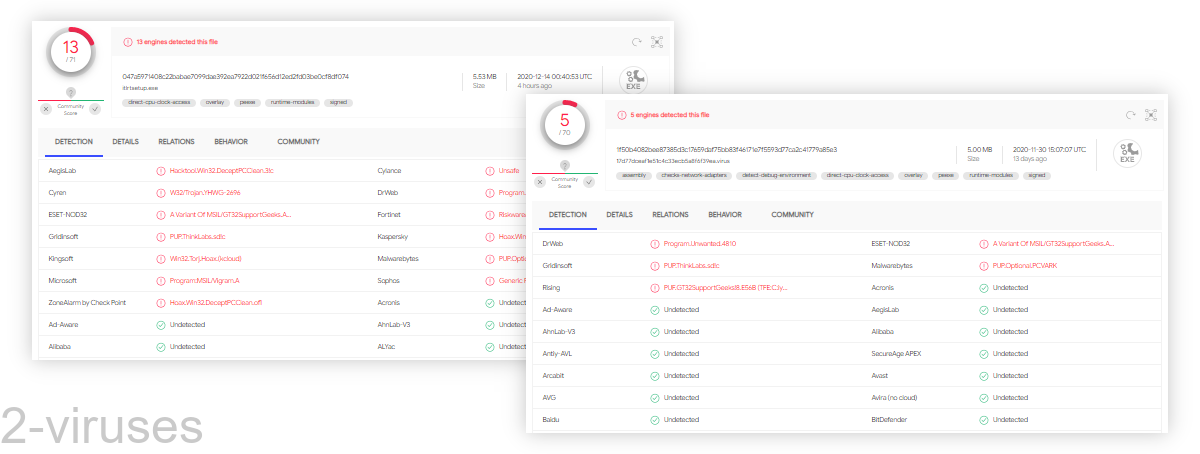Click the warning icon next to Program:MSIL/Vigram.A
This screenshot has width=1200, height=454.
click(x=161, y=280)
